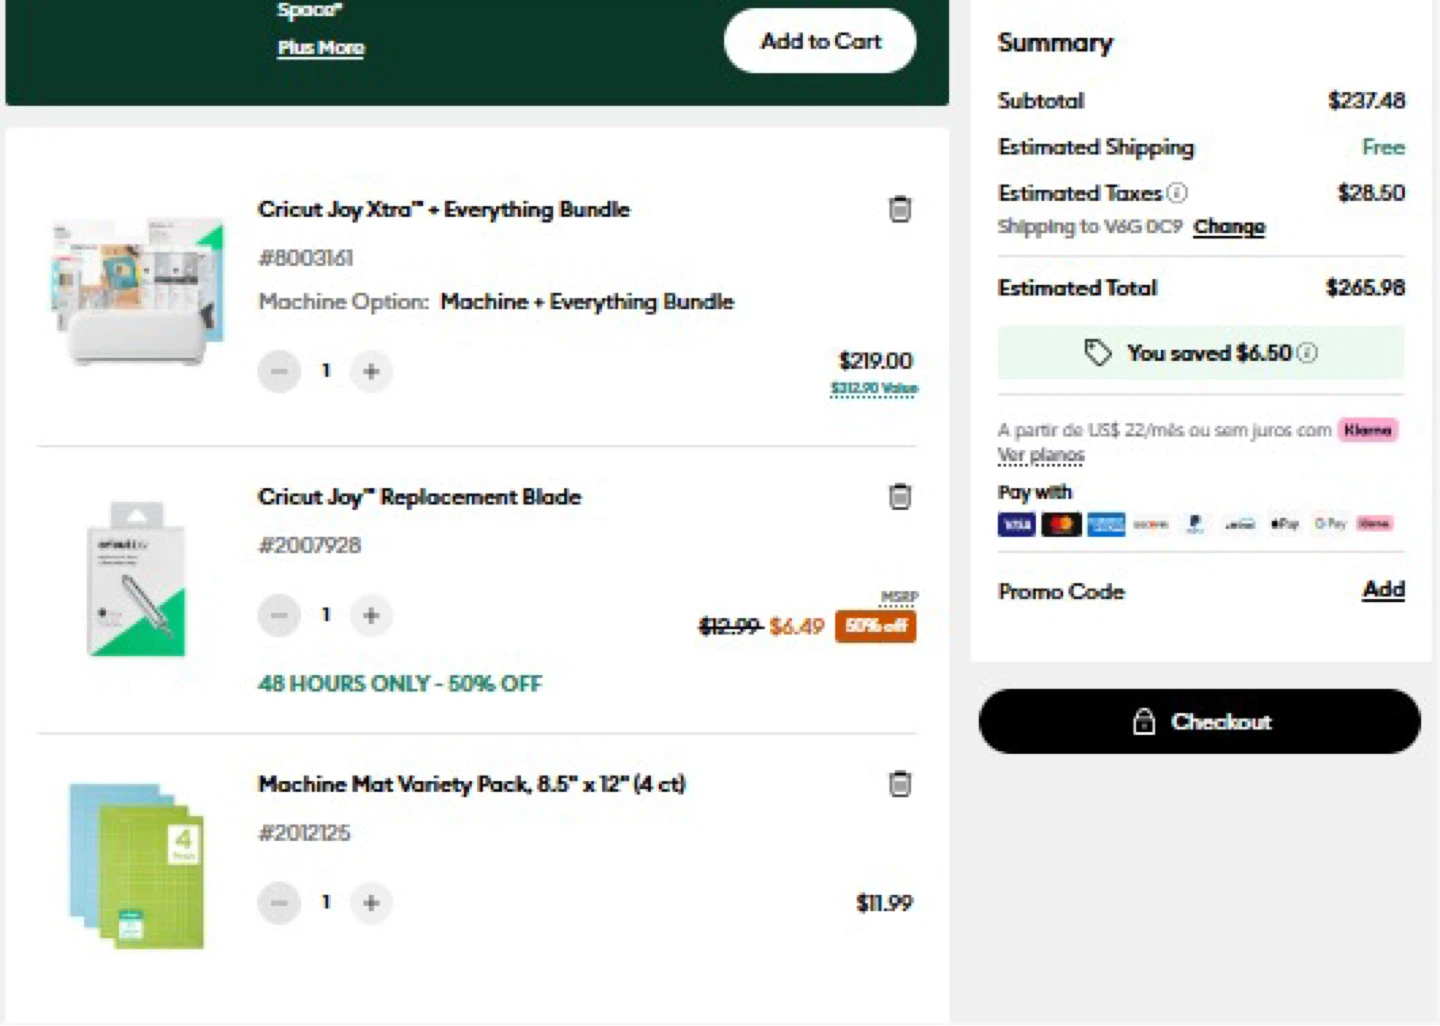
Task: Open the $312.90 Value link
Action: 874,388
